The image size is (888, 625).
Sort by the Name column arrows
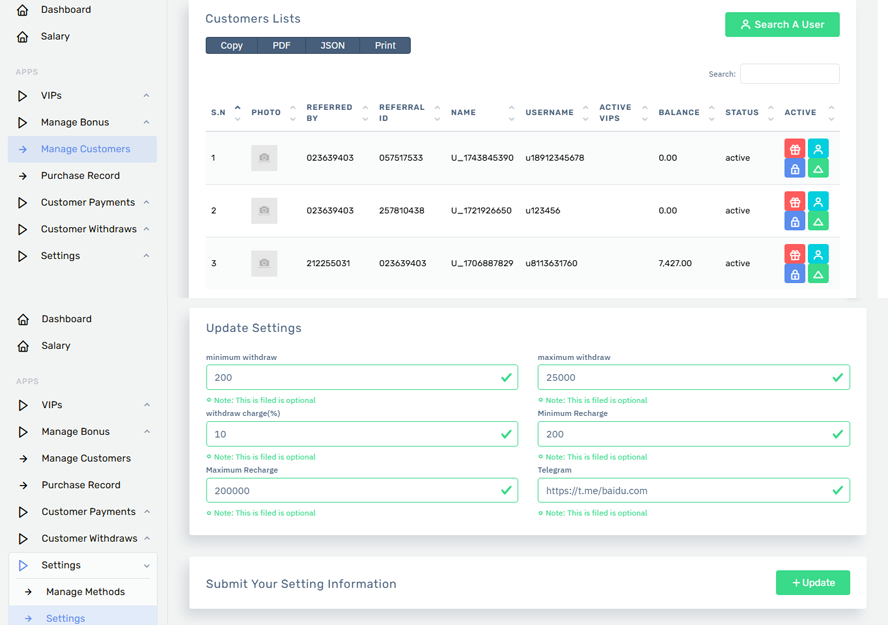point(511,113)
